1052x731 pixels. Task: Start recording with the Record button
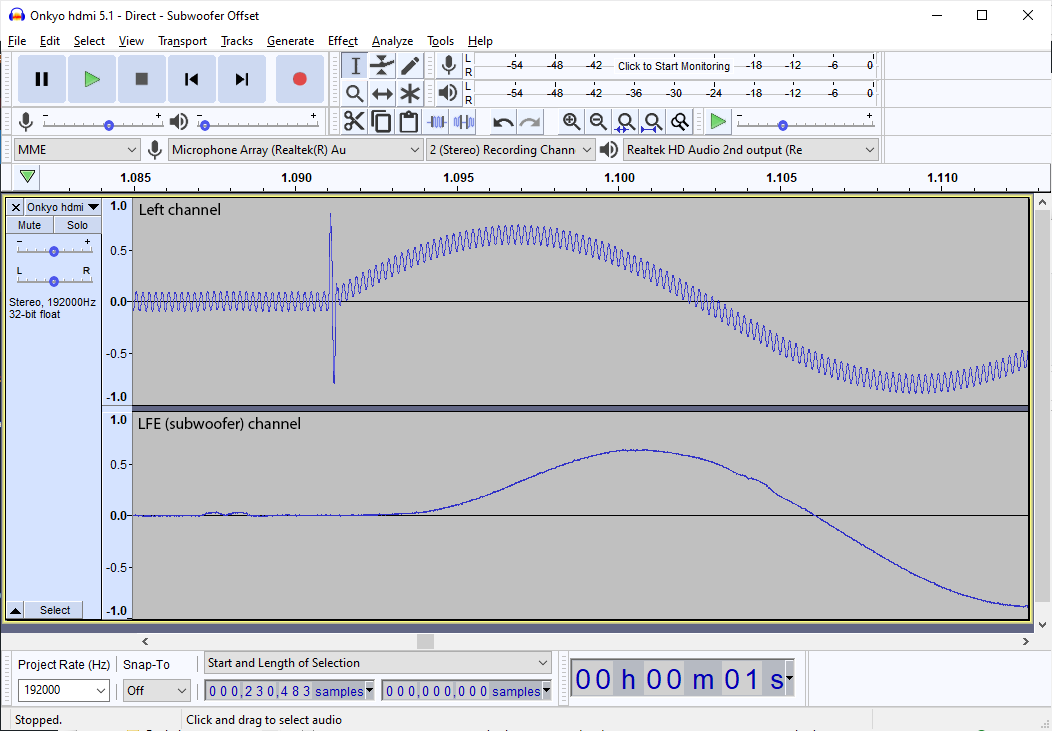click(x=300, y=79)
